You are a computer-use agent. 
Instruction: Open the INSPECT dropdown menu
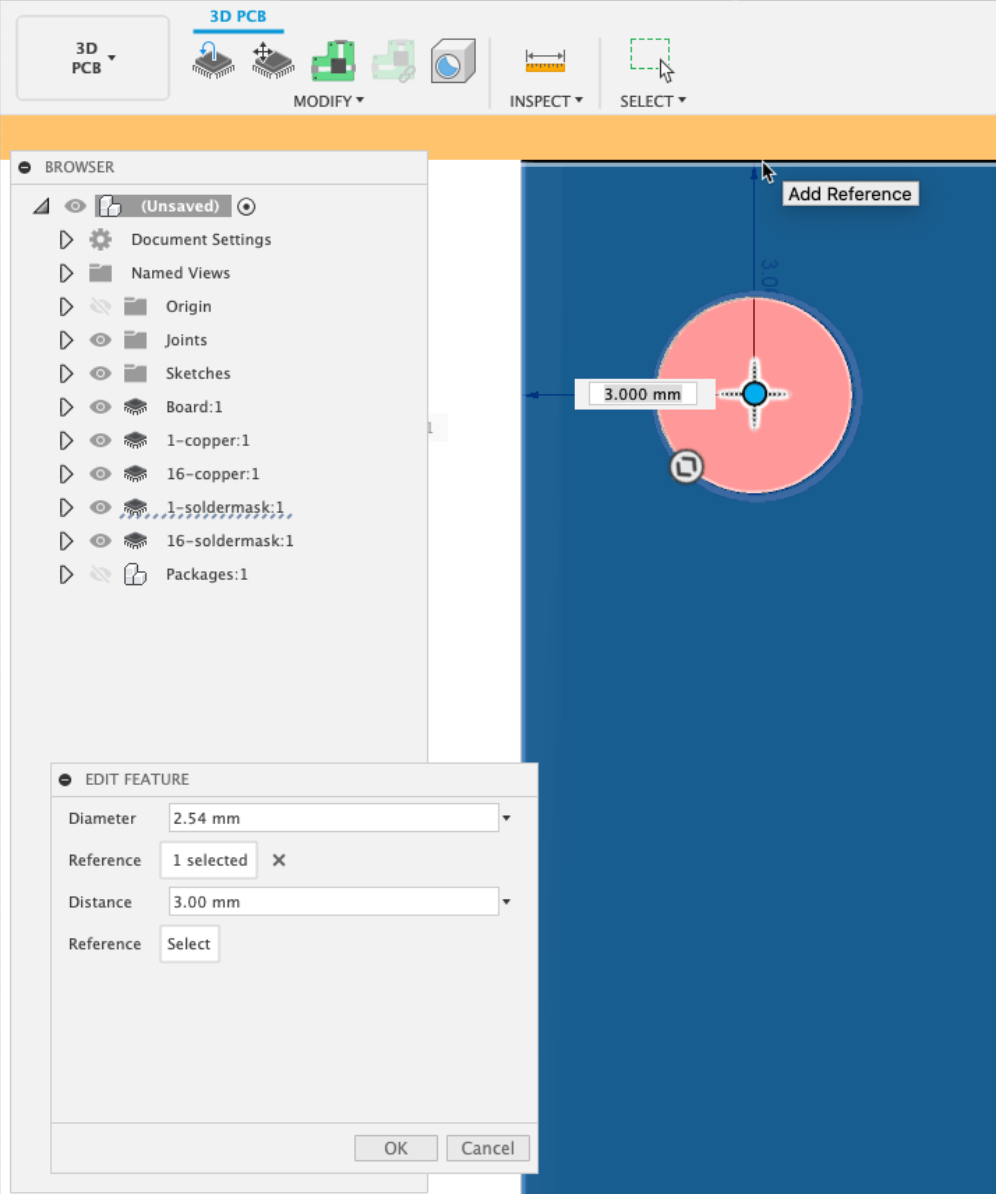click(x=546, y=101)
